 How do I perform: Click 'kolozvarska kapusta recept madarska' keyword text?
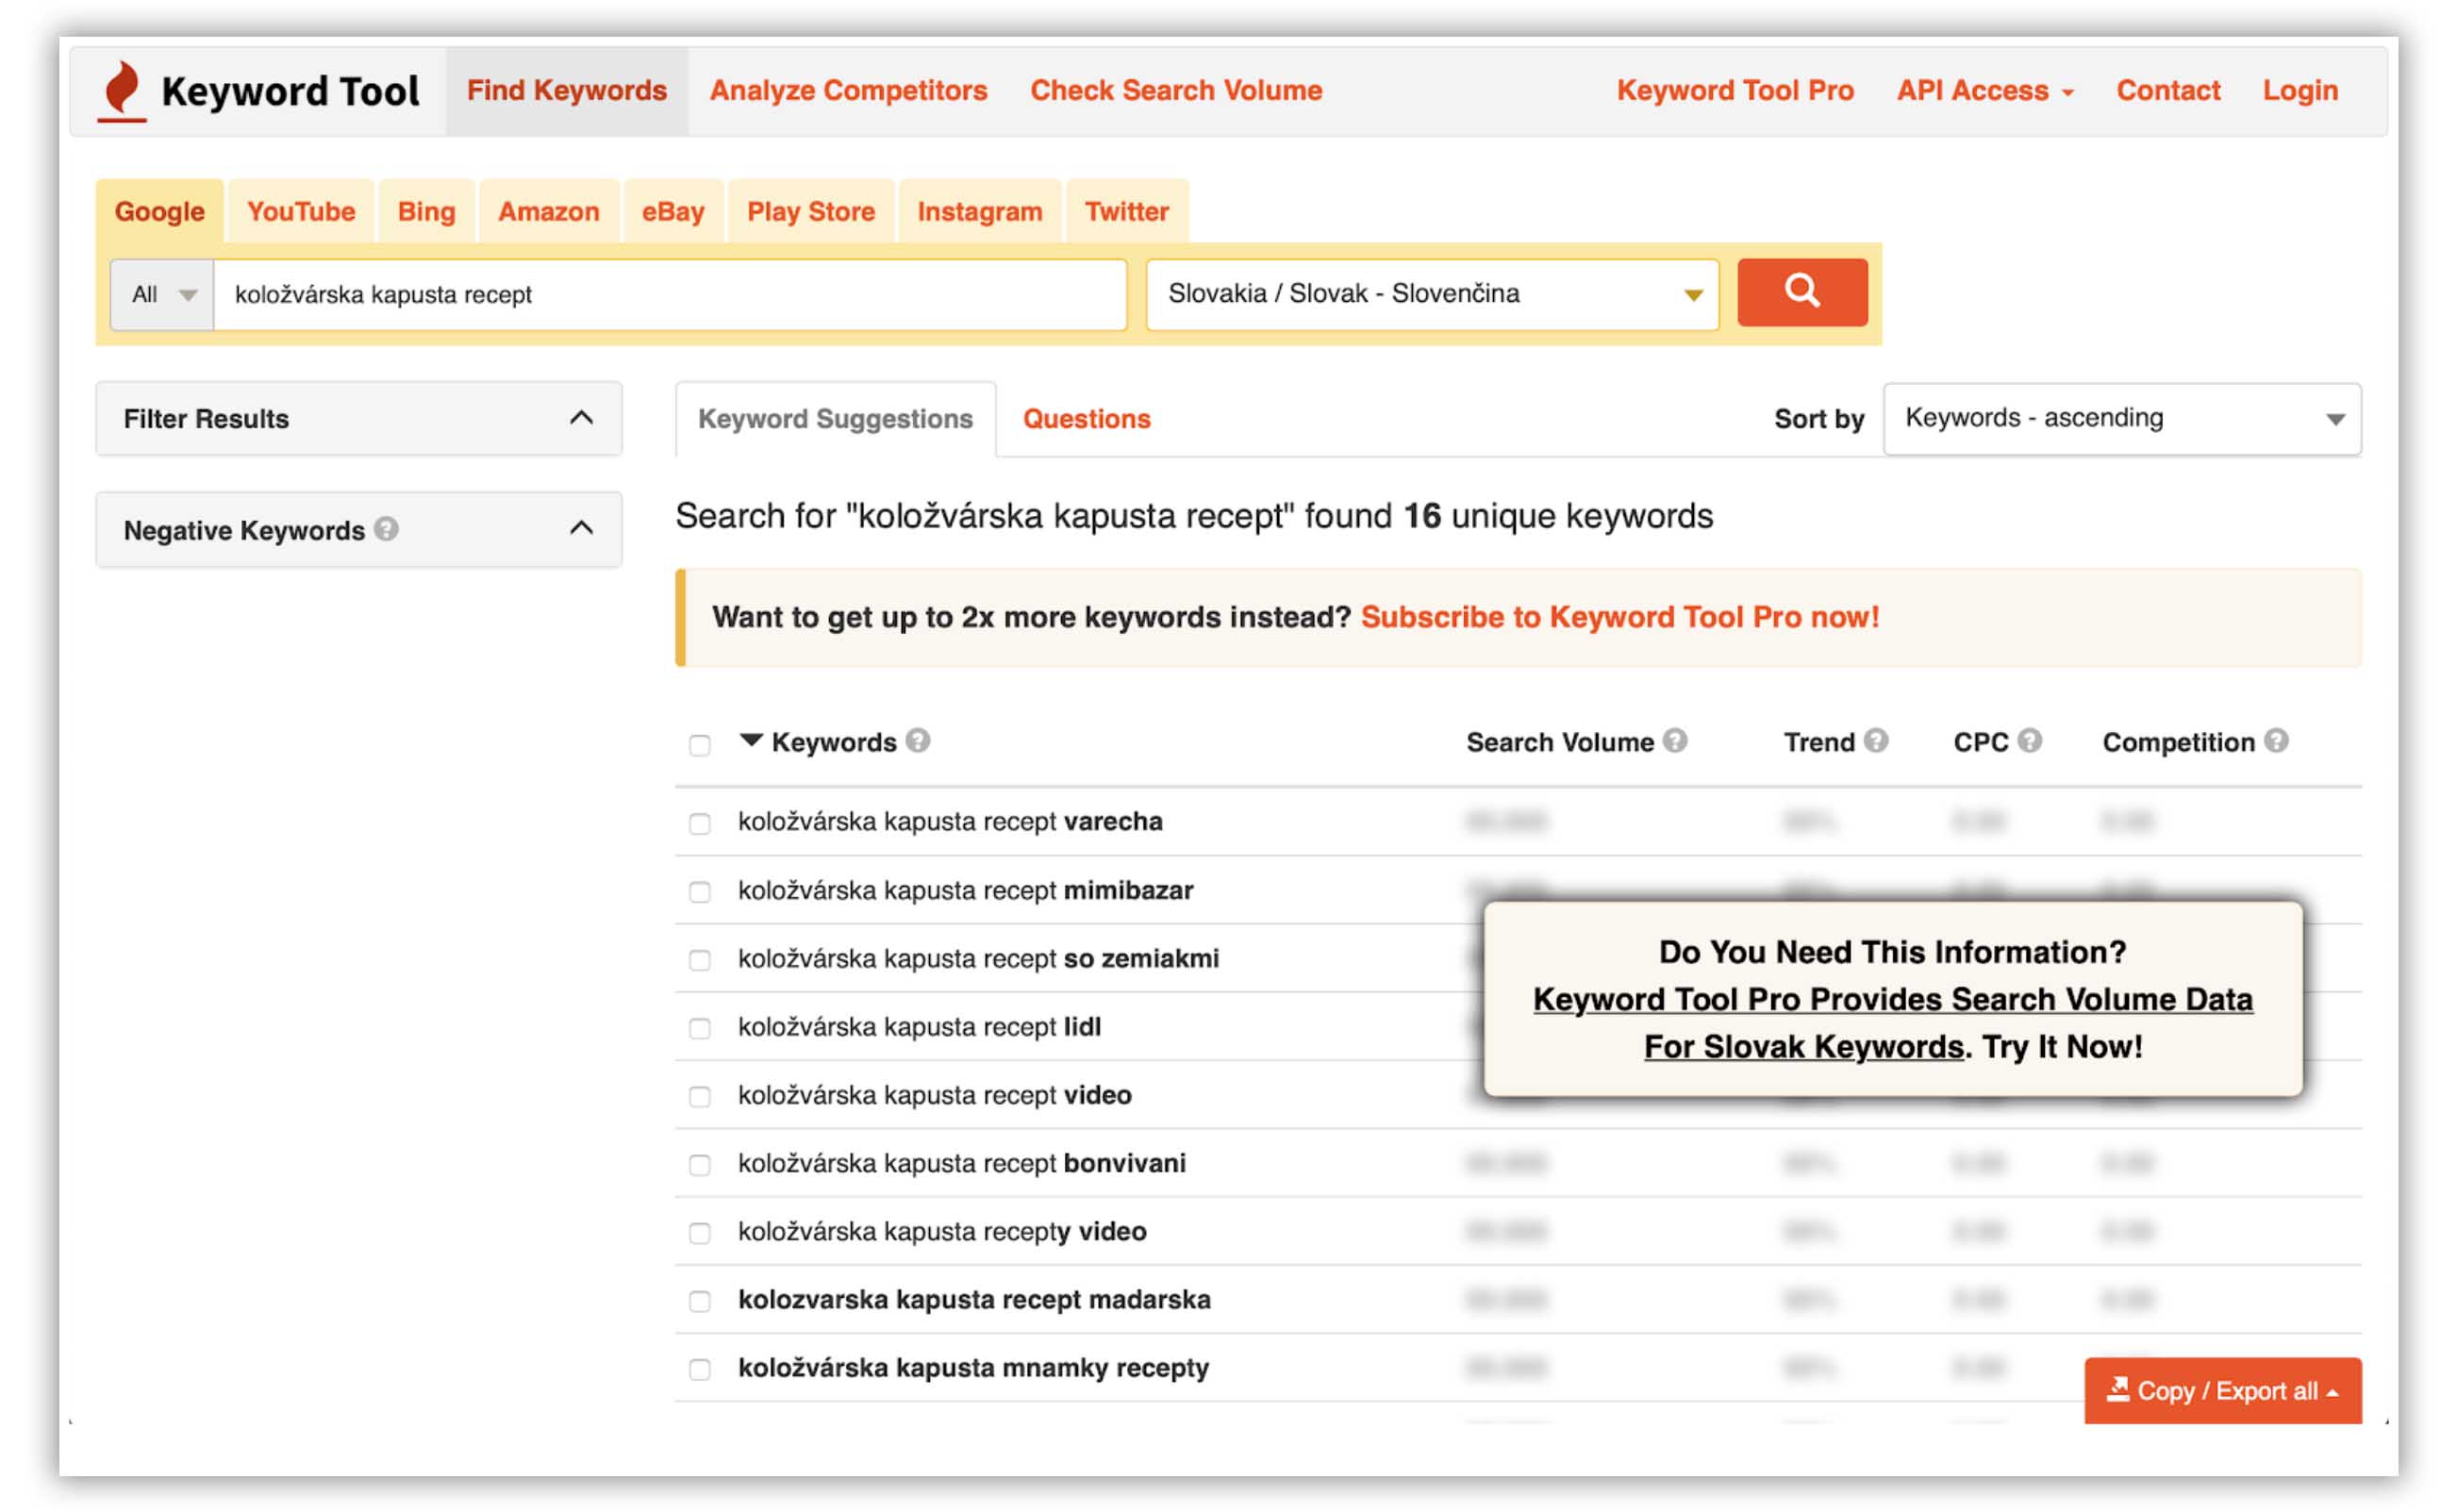(x=974, y=1299)
